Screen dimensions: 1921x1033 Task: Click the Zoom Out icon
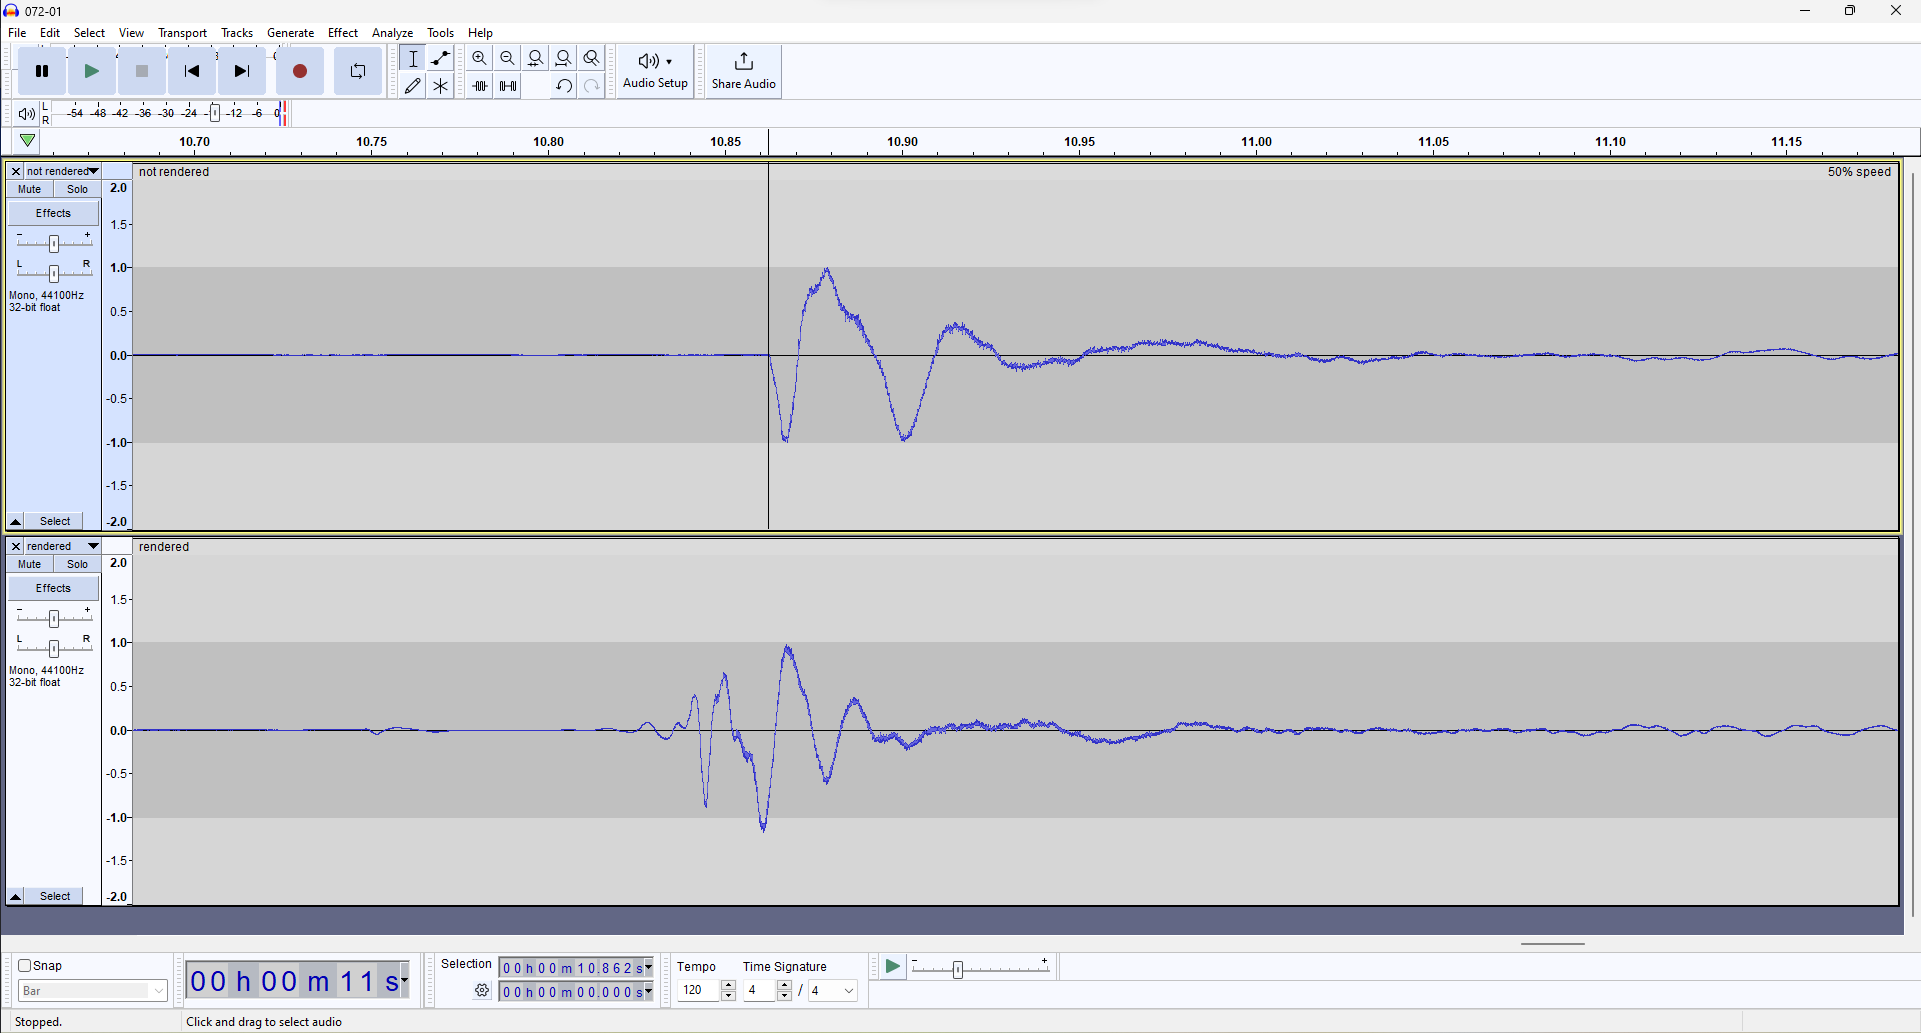(507, 58)
